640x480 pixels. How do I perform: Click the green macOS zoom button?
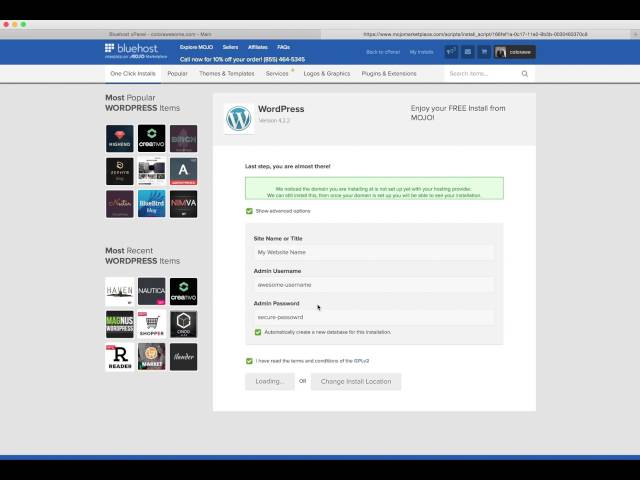[x=23, y=24]
